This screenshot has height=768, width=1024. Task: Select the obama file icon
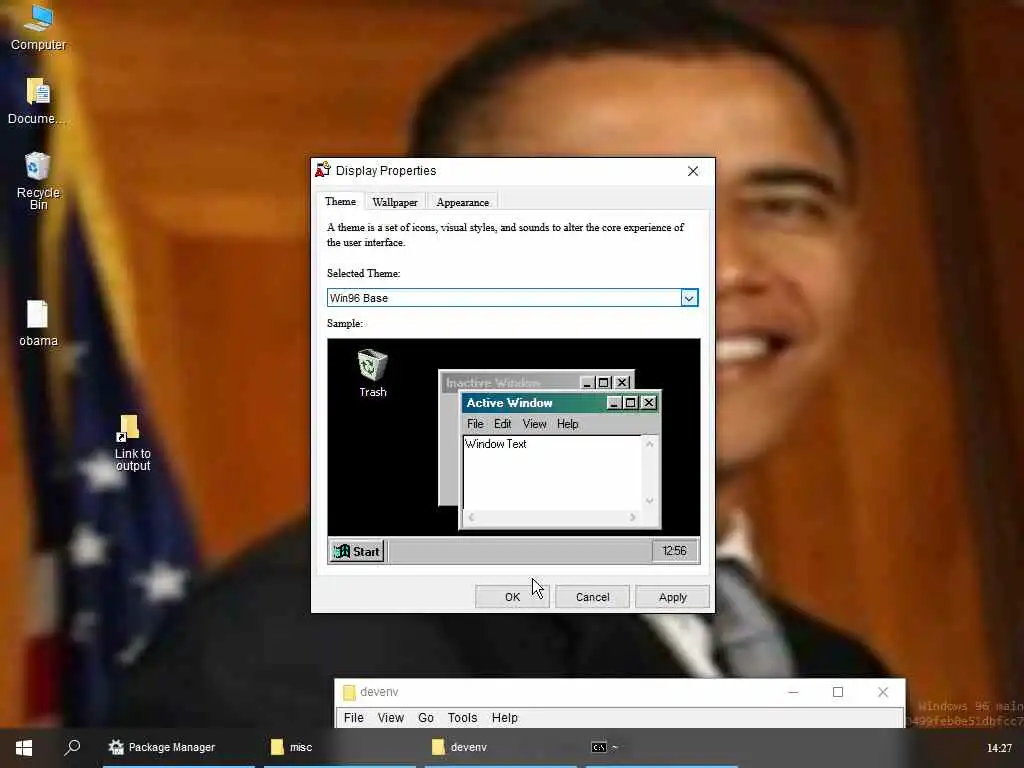point(38,323)
